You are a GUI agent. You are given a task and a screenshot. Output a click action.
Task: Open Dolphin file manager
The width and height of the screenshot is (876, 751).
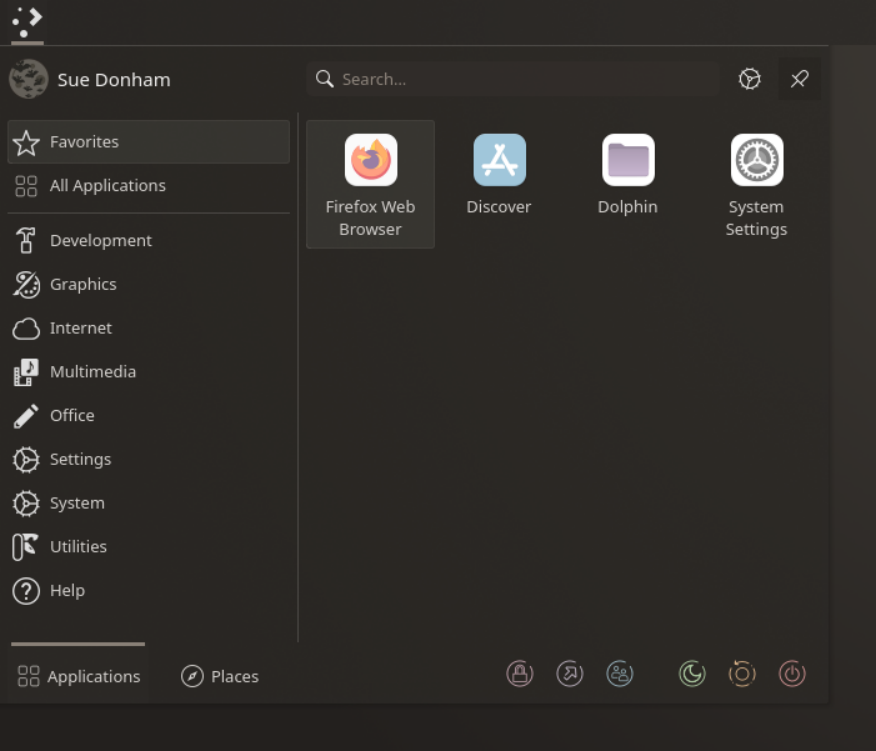(x=628, y=184)
